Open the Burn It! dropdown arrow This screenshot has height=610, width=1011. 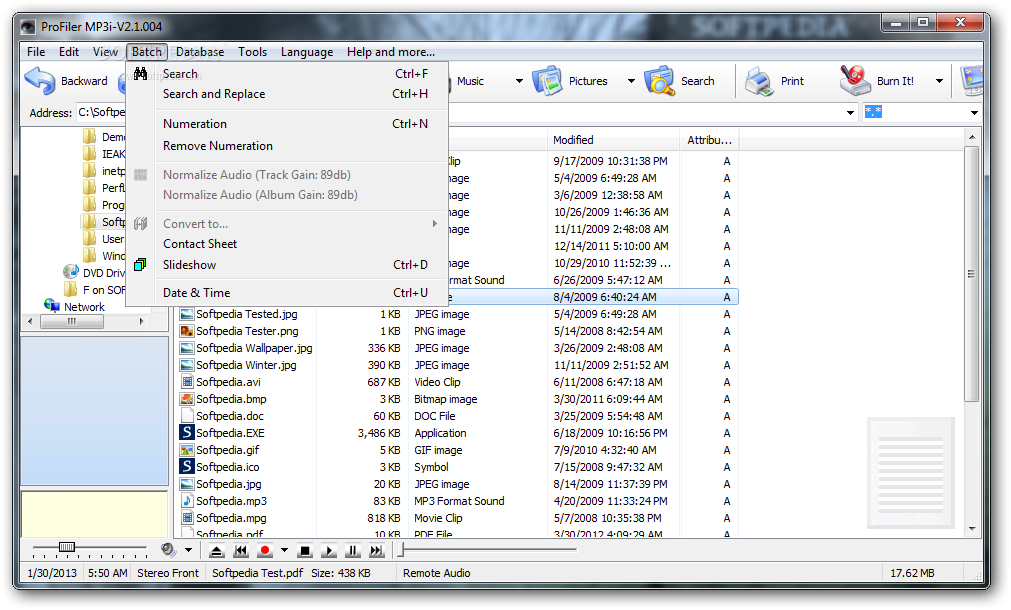[939, 81]
